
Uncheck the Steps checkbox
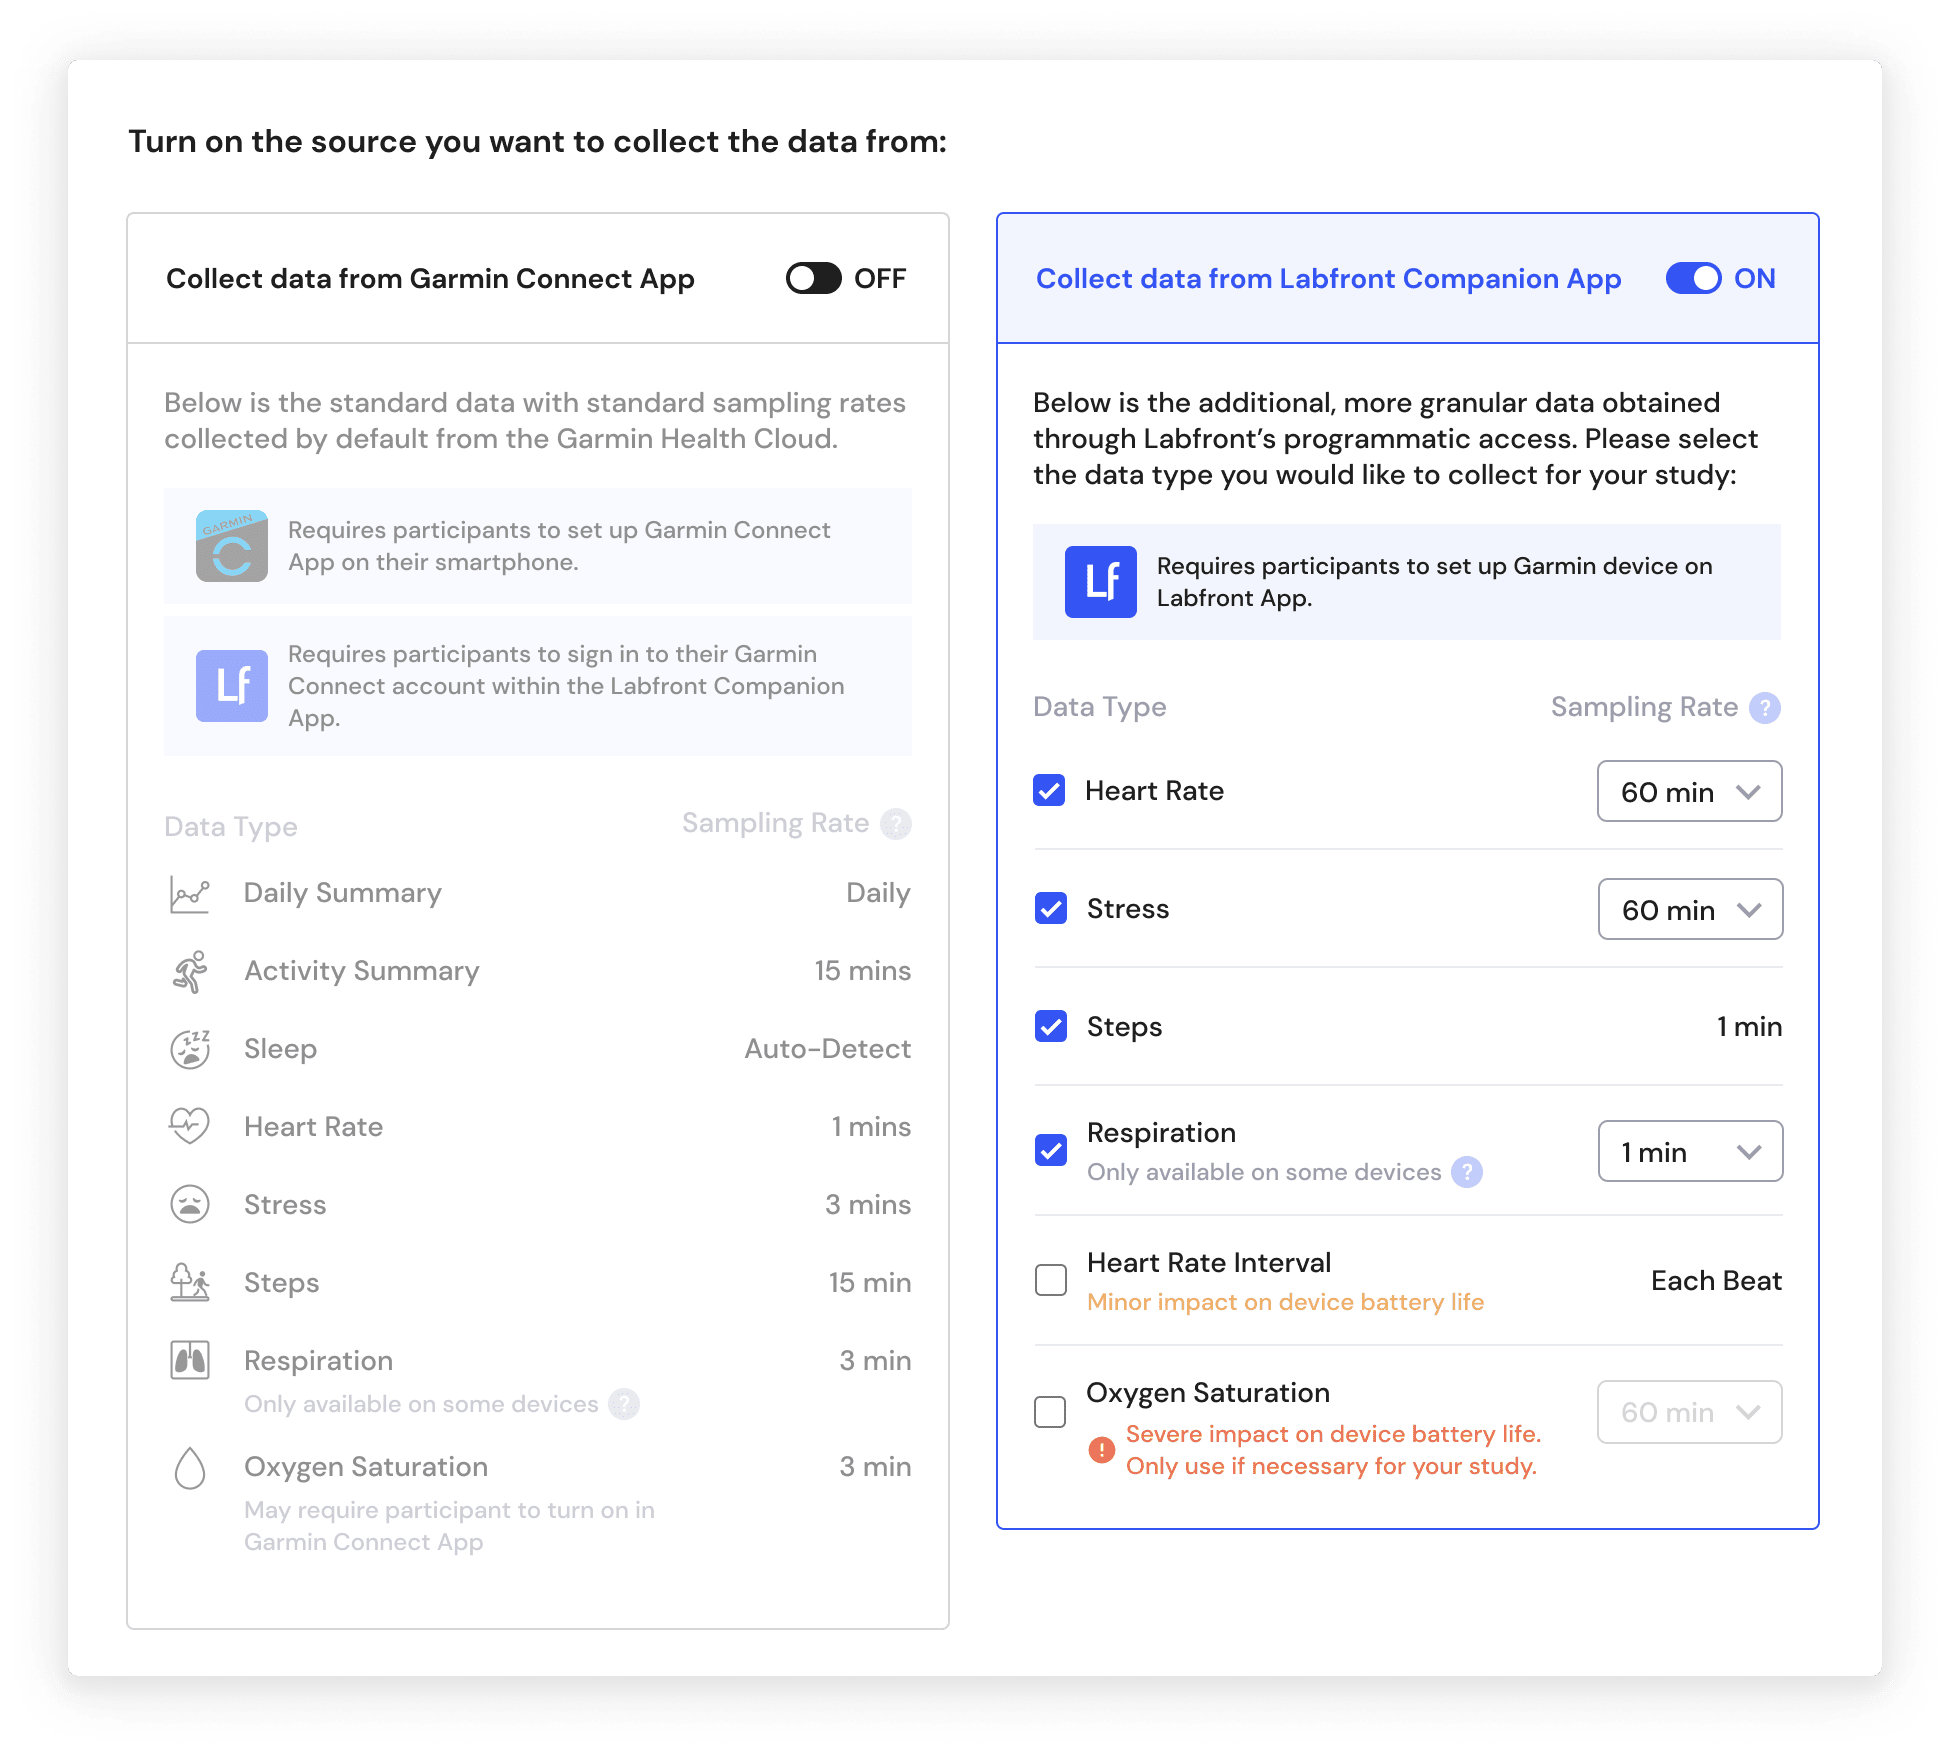coord(1051,1027)
